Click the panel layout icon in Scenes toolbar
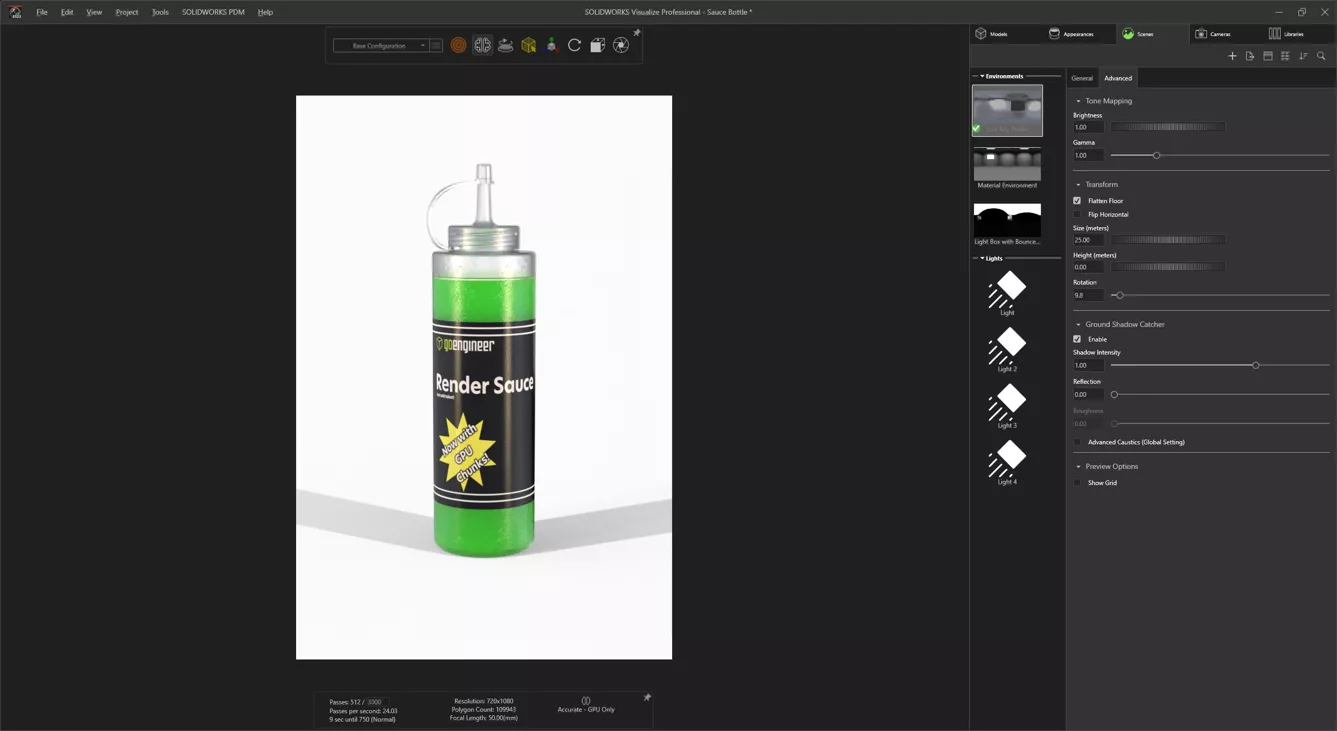This screenshot has height=731, width=1337. (x=1268, y=56)
